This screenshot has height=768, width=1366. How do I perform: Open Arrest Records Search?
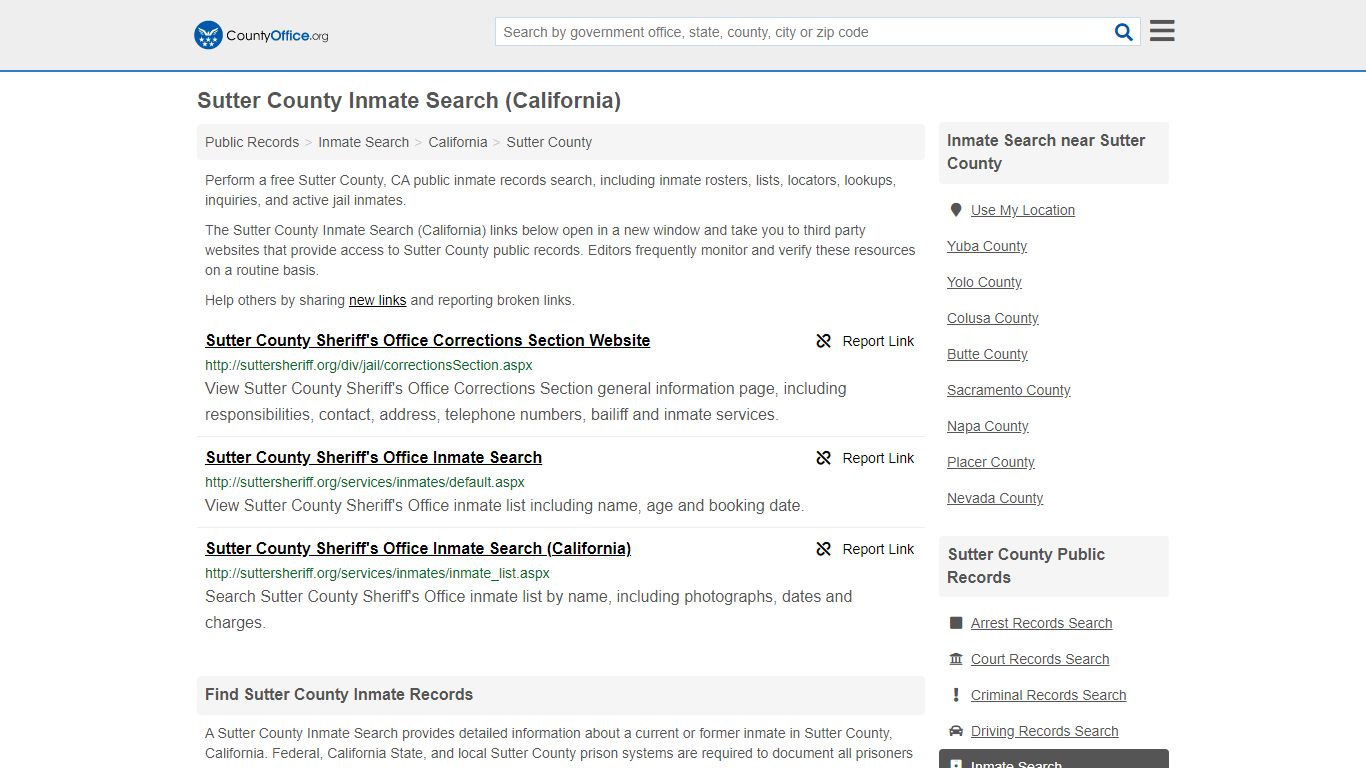click(x=1041, y=623)
